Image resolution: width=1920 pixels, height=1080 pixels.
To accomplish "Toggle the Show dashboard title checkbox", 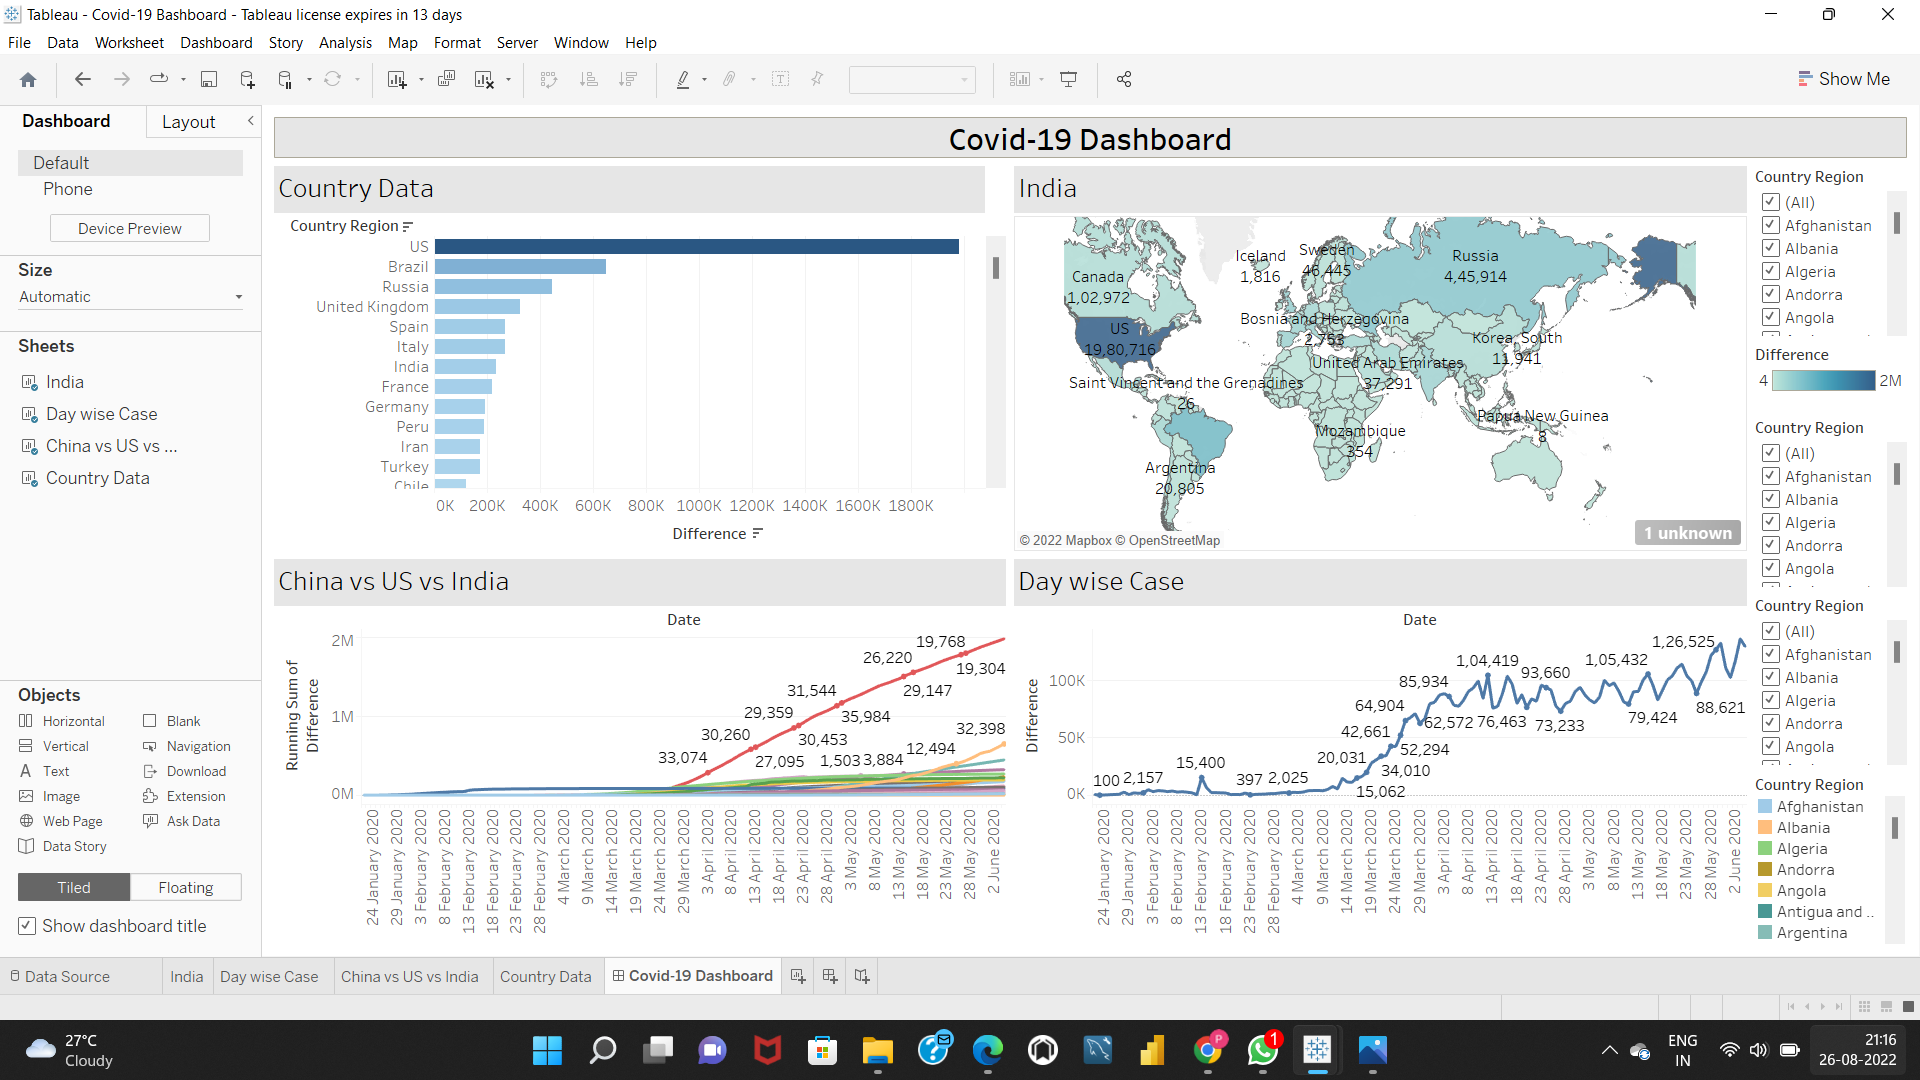I will tap(27, 926).
